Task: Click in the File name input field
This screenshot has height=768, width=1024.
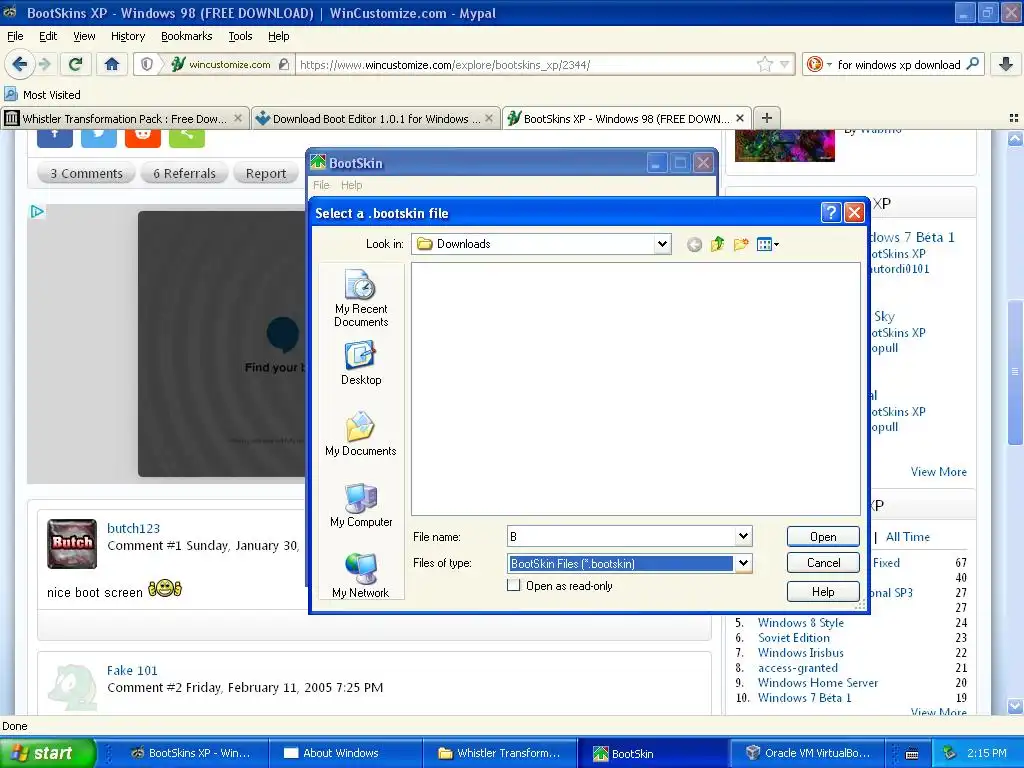Action: 621,536
